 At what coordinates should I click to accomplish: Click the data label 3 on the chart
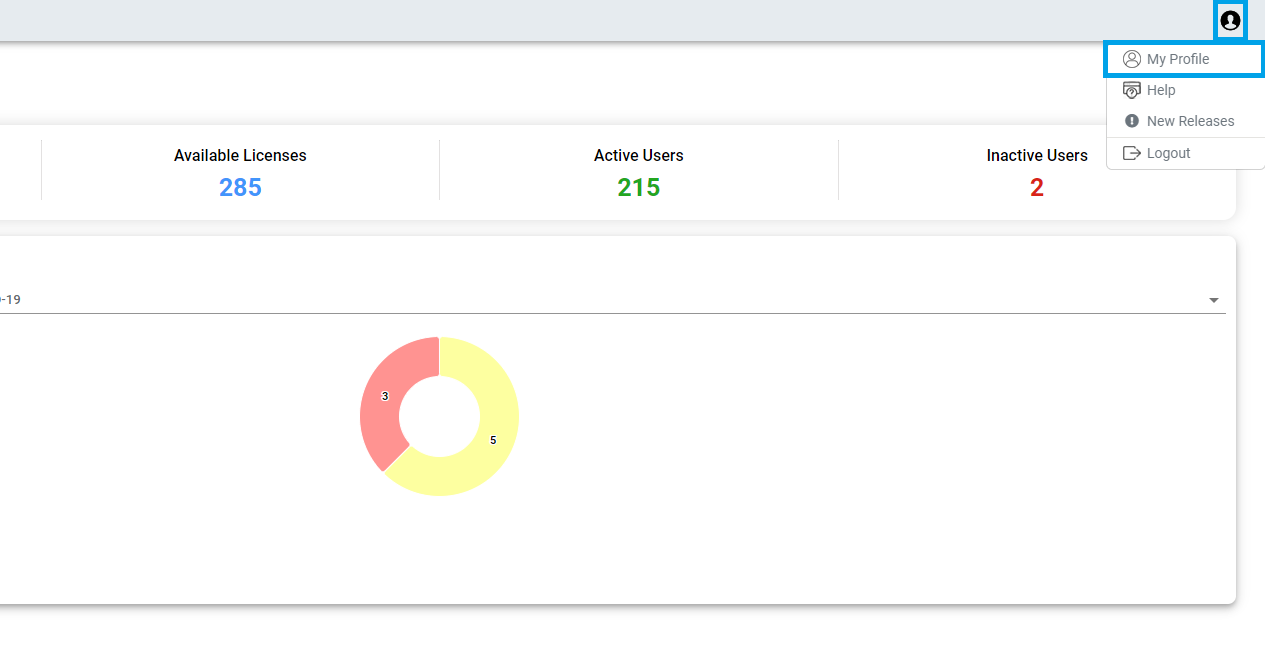[x=385, y=396]
